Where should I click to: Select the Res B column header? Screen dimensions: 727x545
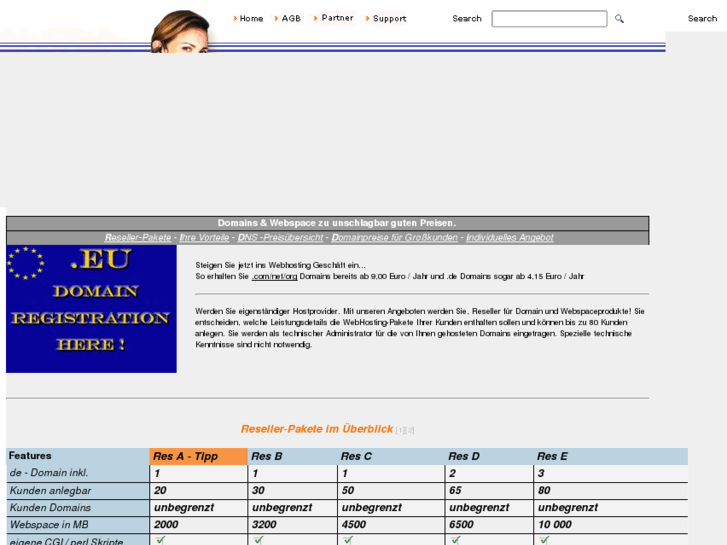pyautogui.click(x=293, y=456)
